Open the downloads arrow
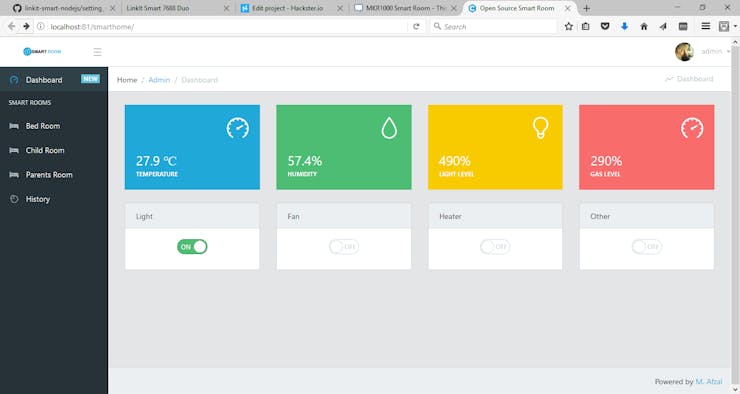Screen dimensions: 740x394 point(624,26)
